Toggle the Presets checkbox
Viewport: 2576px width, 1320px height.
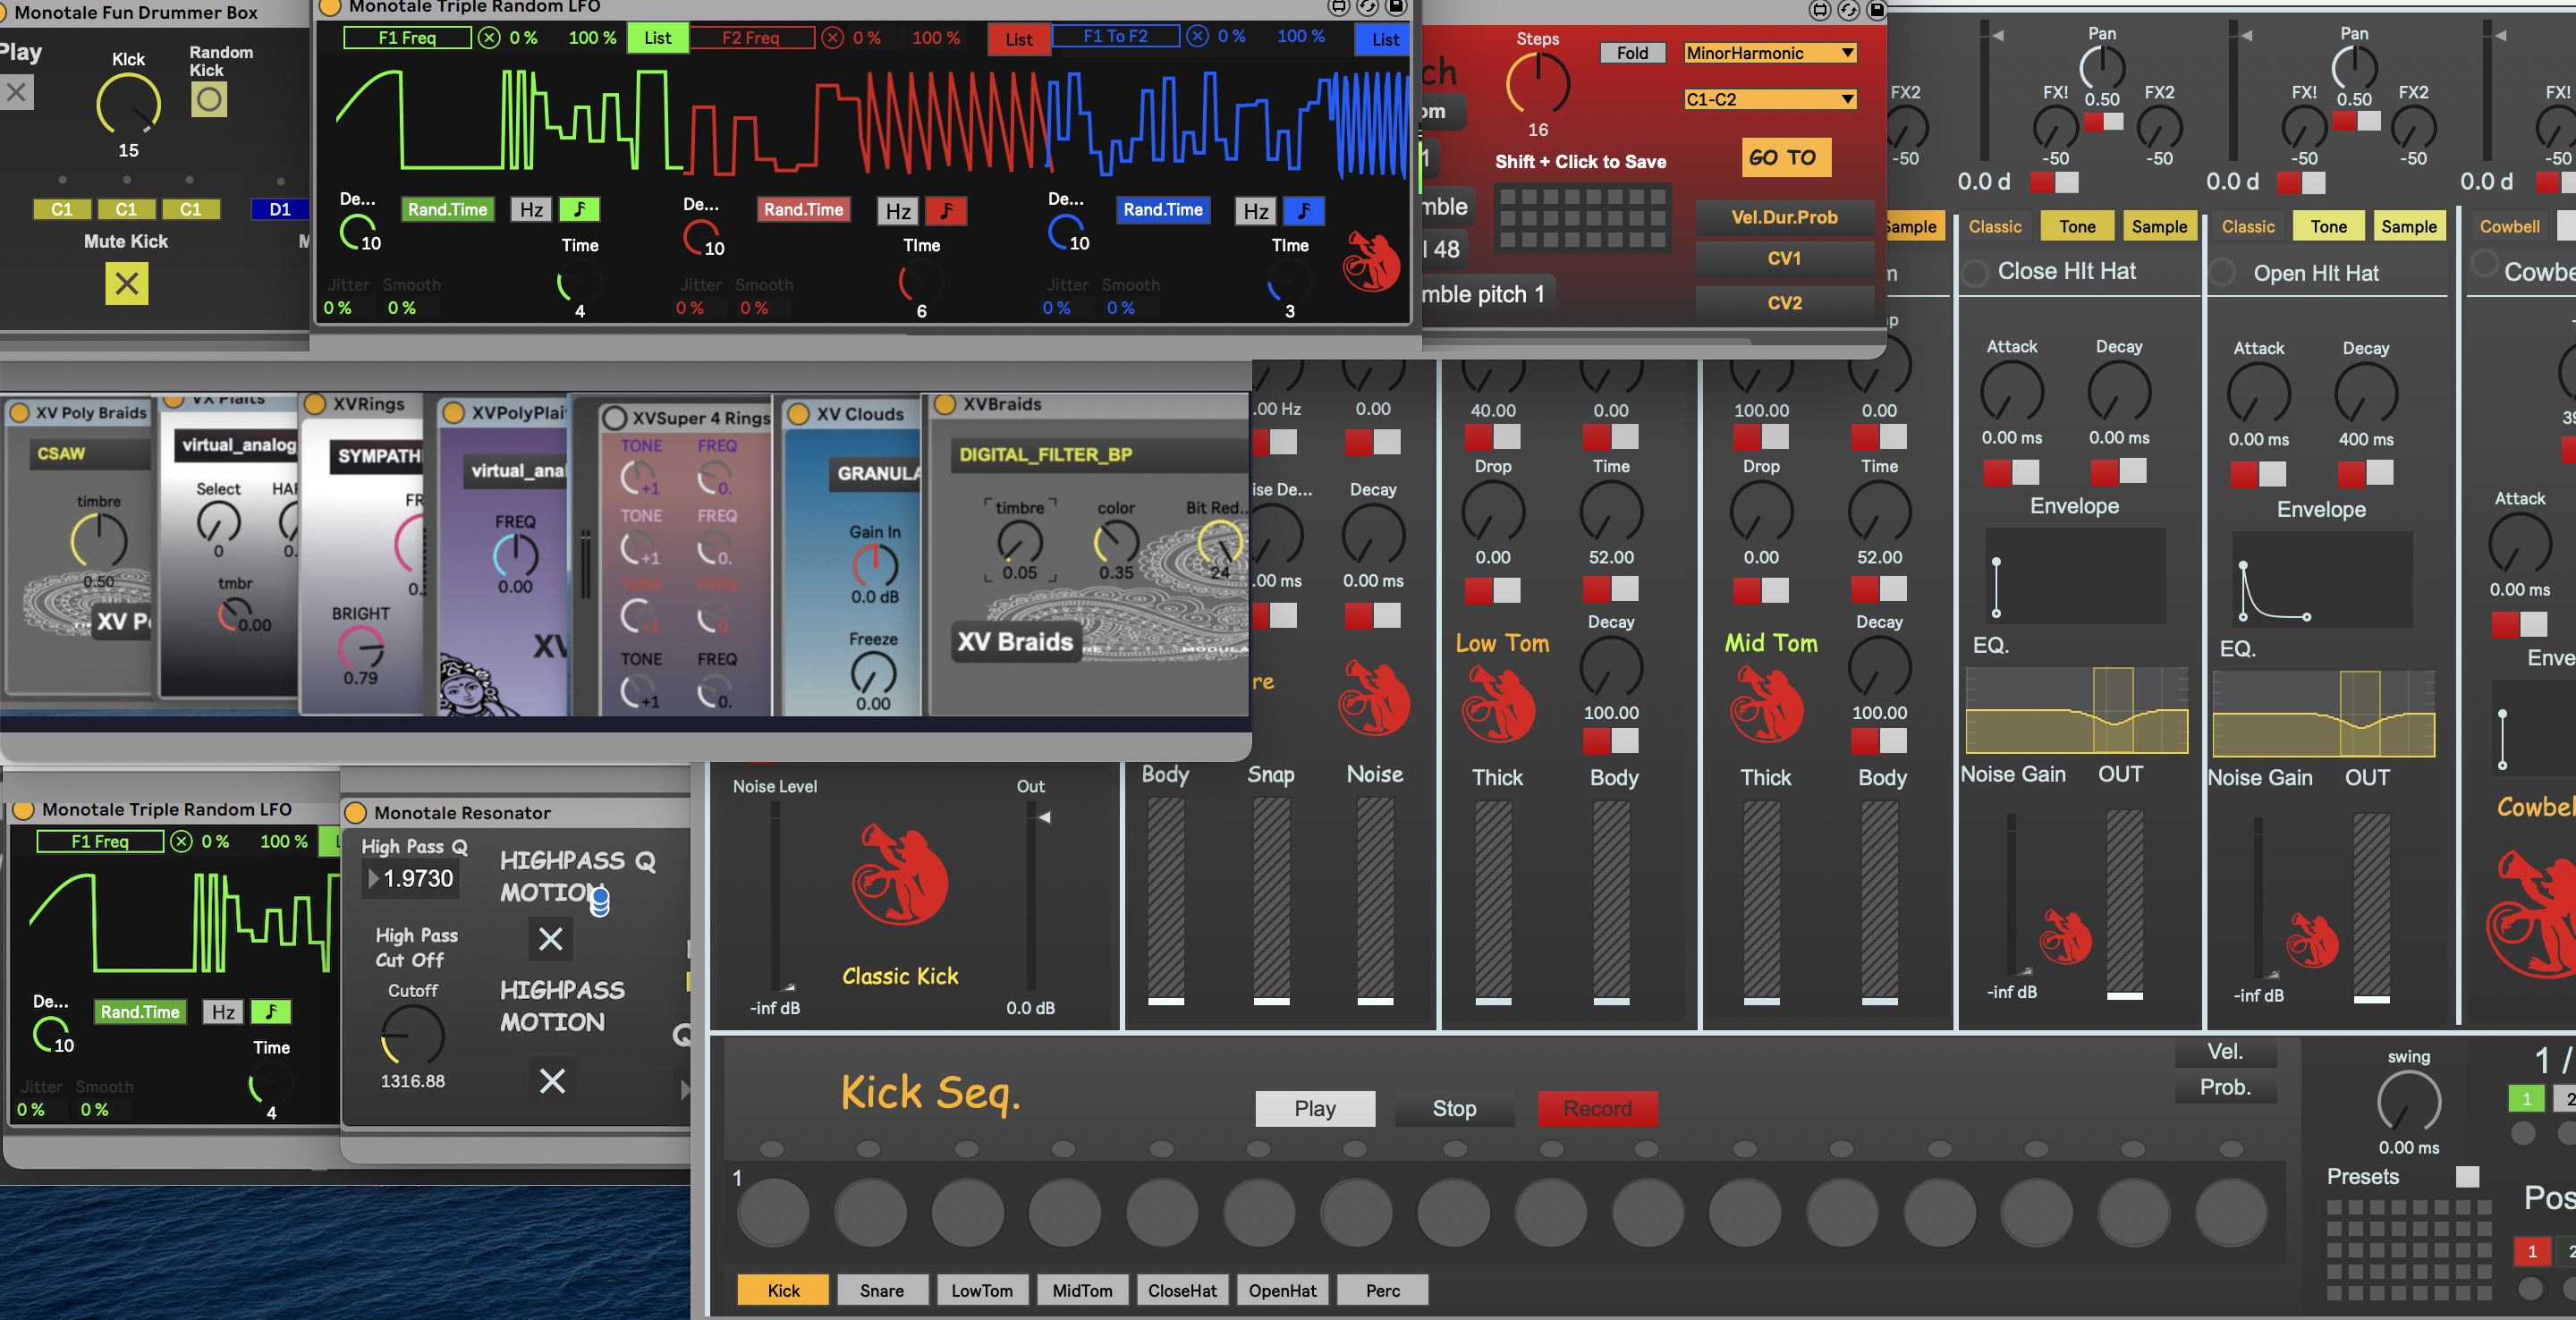coord(2467,1177)
